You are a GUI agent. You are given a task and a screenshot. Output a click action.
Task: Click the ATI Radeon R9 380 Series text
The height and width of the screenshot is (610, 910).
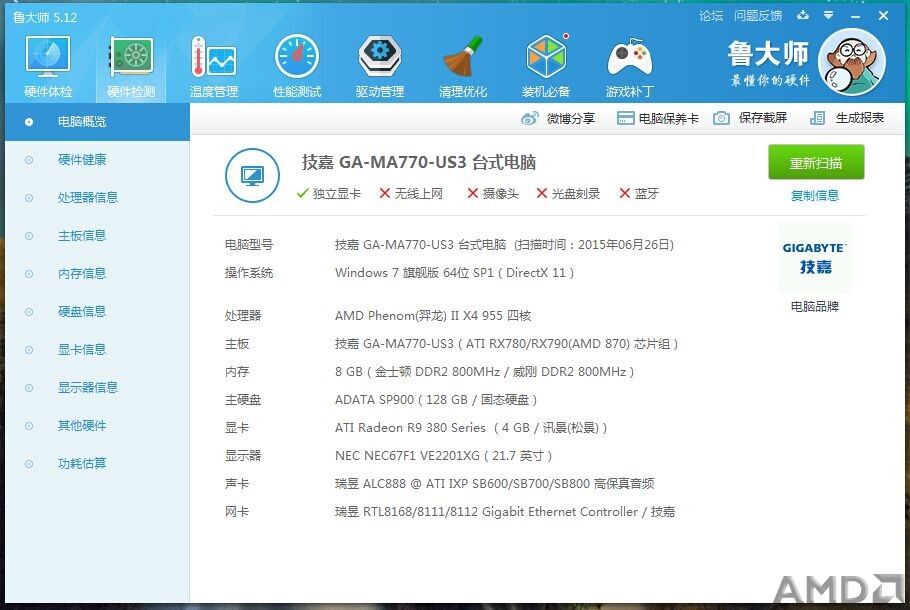pyautogui.click(x=471, y=428)
